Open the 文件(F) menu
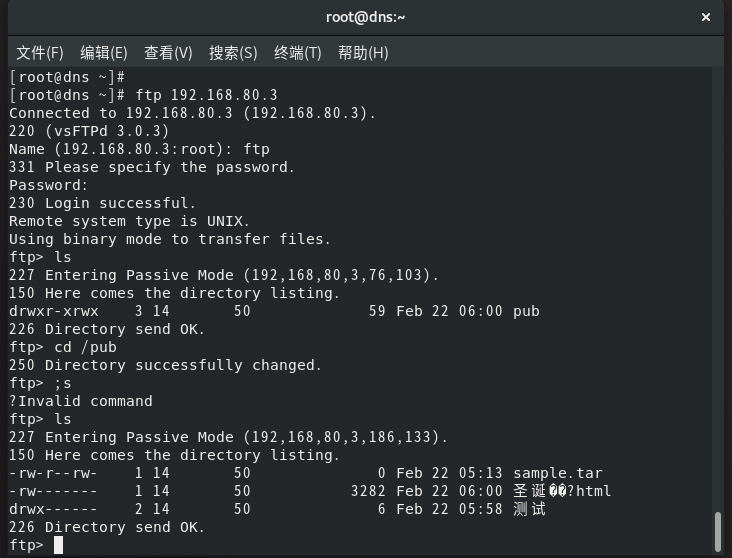Screen dimensions: 732x558 pos(40,53)
